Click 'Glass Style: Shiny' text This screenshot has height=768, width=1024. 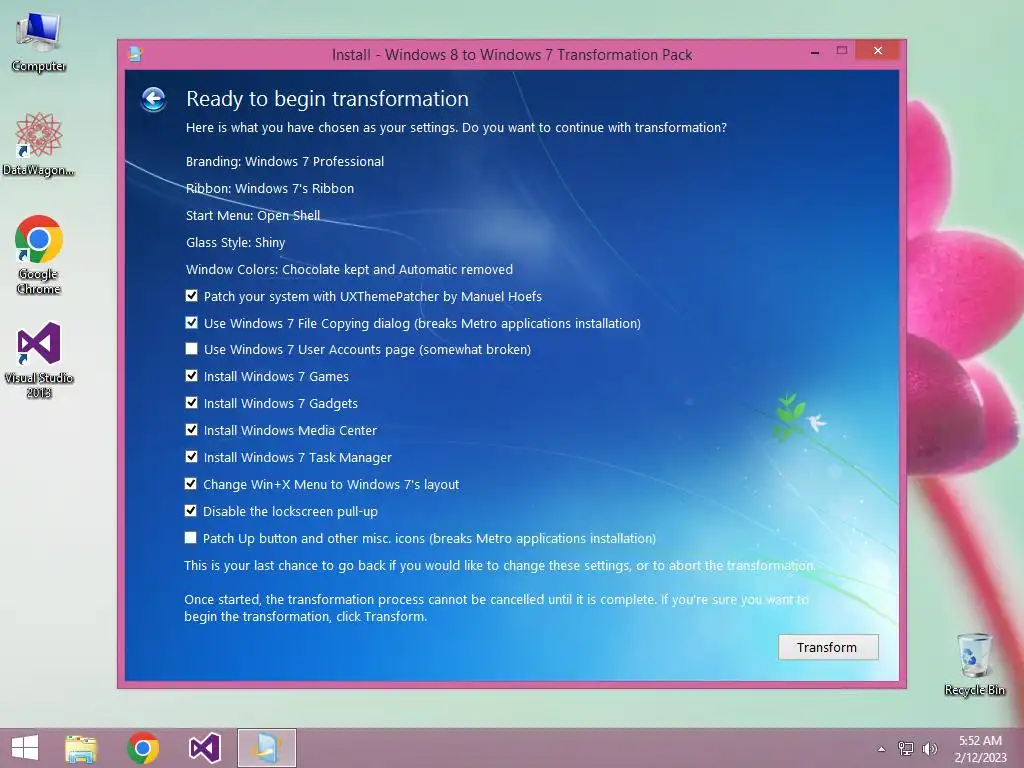coord(235,242)
